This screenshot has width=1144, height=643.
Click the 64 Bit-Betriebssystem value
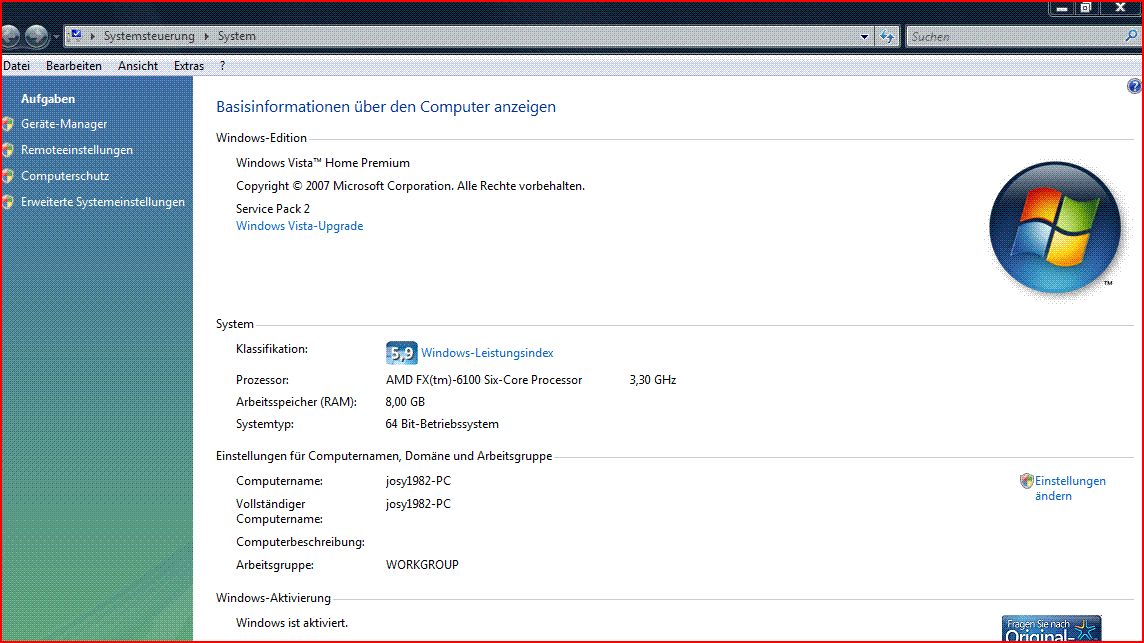pyautogui.click(x=442, y=424)
